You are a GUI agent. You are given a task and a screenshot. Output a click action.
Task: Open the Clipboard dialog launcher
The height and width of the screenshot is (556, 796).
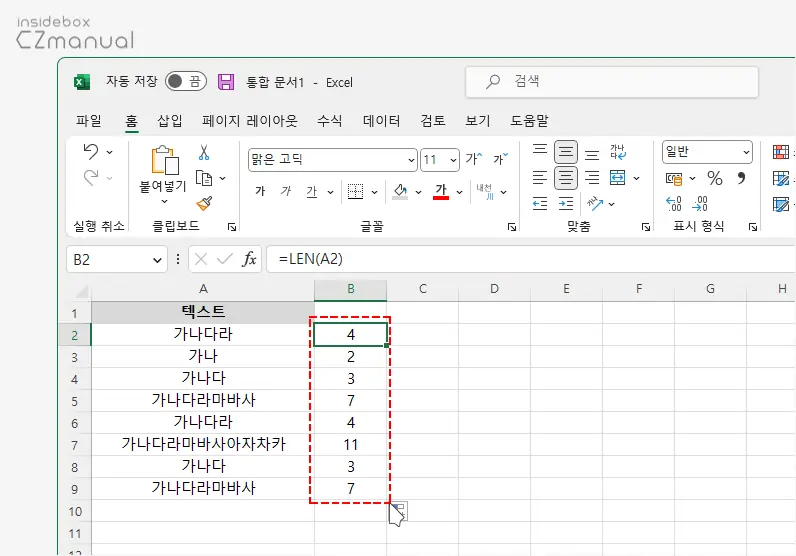click(232, 227)
